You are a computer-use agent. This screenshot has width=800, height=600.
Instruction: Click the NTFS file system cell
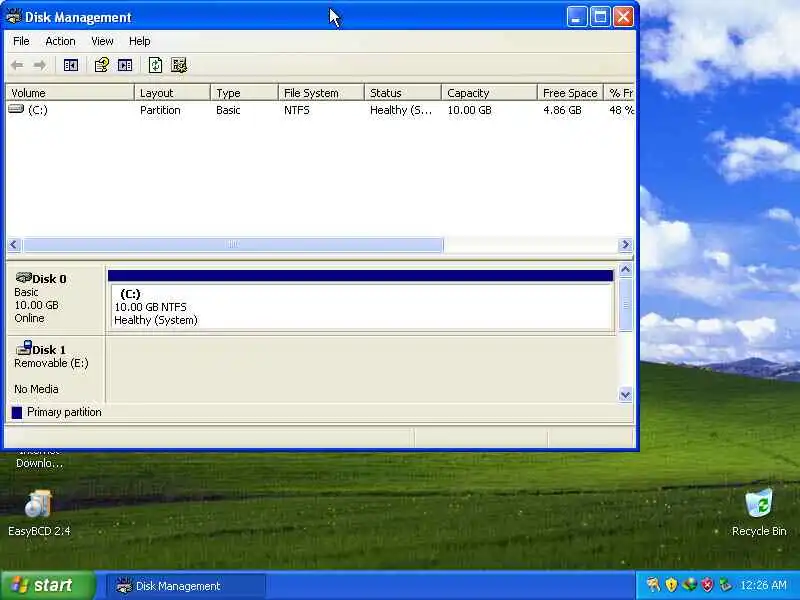coord(296,110)
